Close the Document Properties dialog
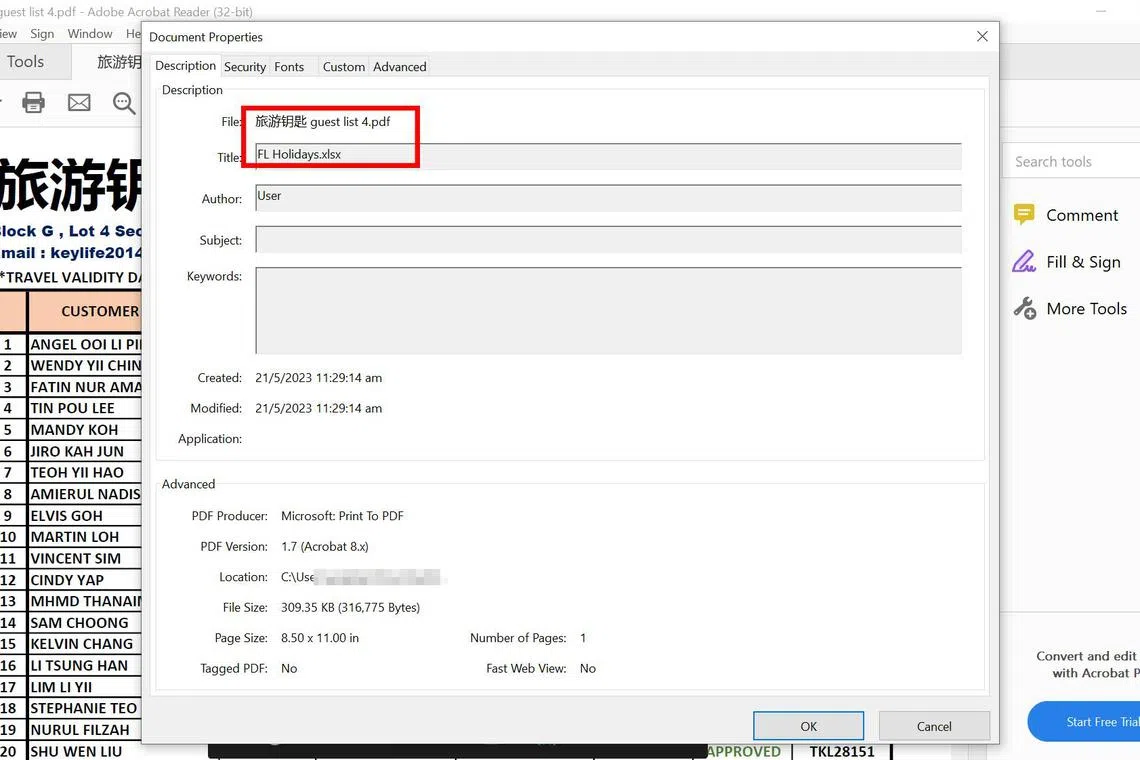Image resolution: width=1140 pixels, height=760 pixels. pos(982,36)
